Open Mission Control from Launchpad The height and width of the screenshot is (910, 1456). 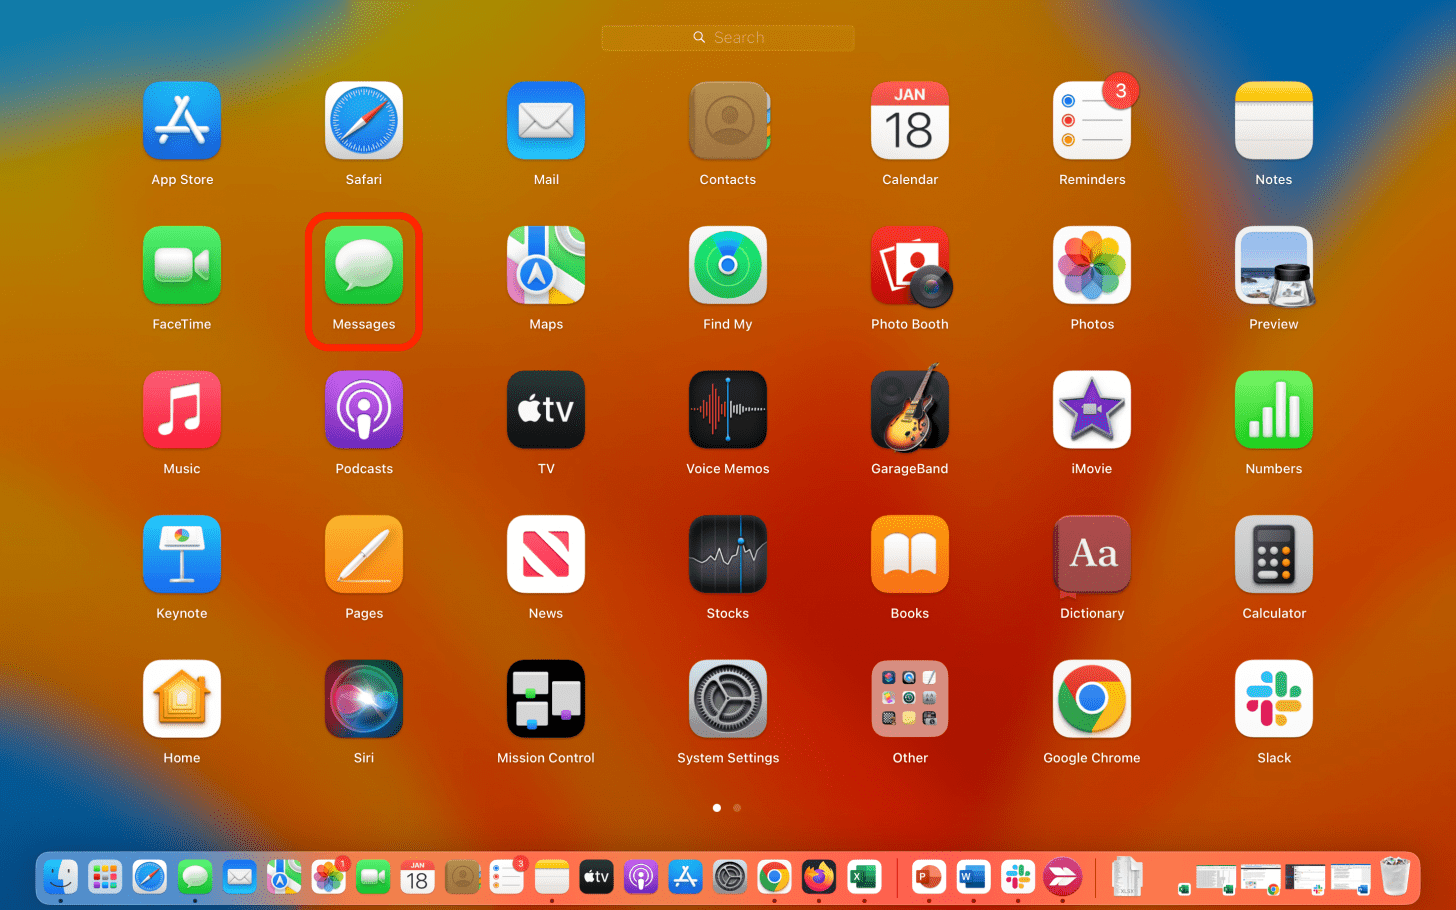tap(545, 699)
